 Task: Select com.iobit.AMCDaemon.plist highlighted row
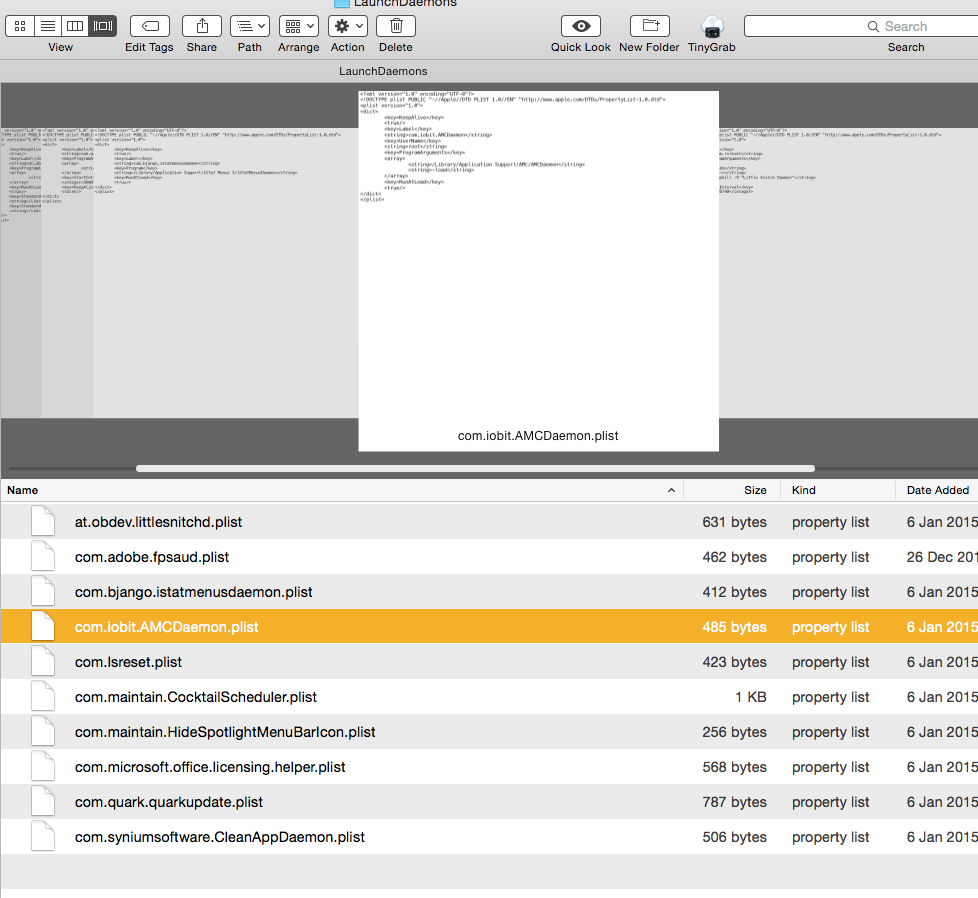[489, 627]
